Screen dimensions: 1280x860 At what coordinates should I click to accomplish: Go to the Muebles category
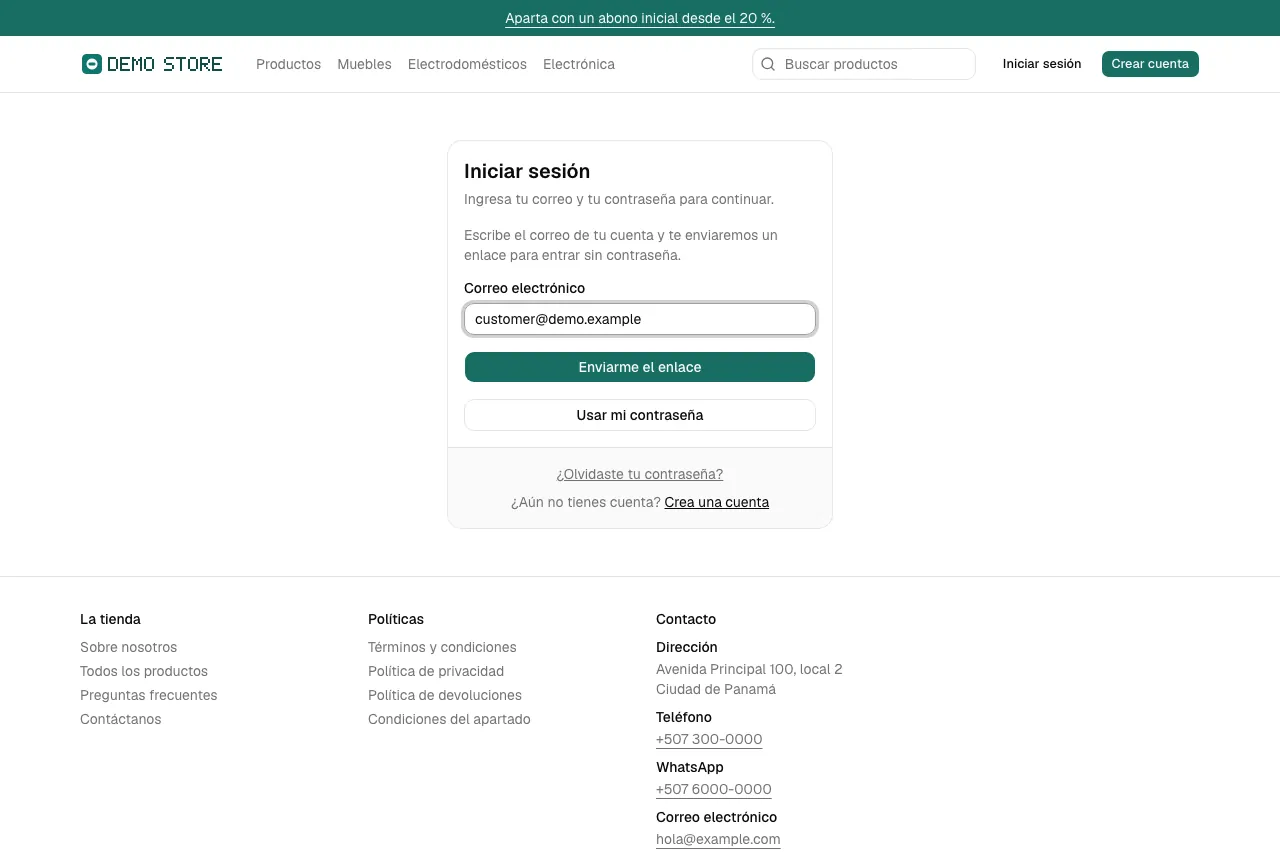pos(364,64)
